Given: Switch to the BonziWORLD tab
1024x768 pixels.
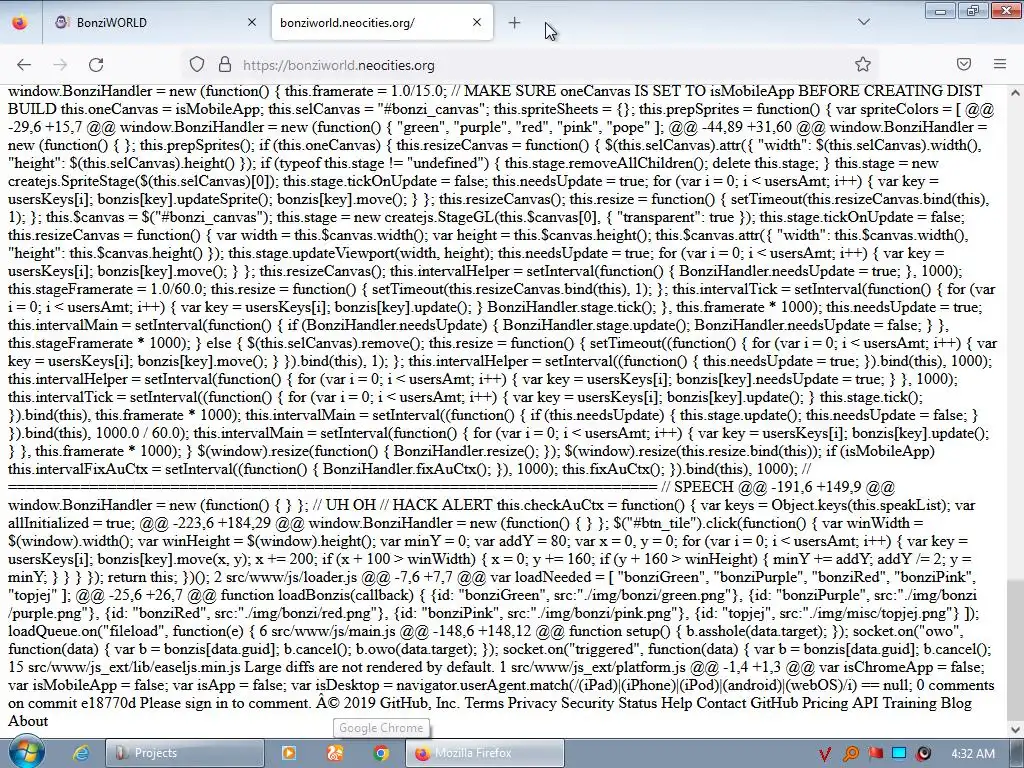Looking at the screenshot, I should (155, 22).
